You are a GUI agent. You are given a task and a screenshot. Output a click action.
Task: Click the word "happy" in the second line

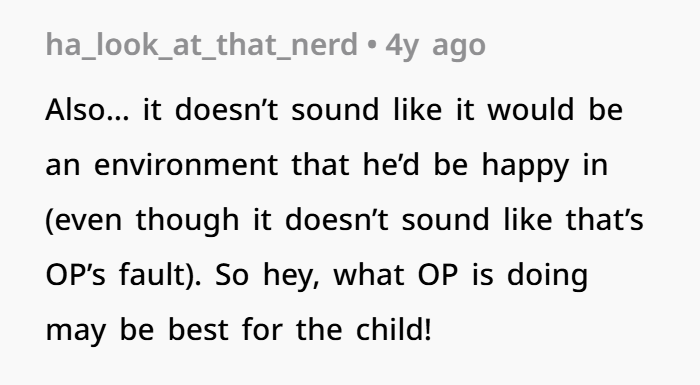(x=525, y=166)
